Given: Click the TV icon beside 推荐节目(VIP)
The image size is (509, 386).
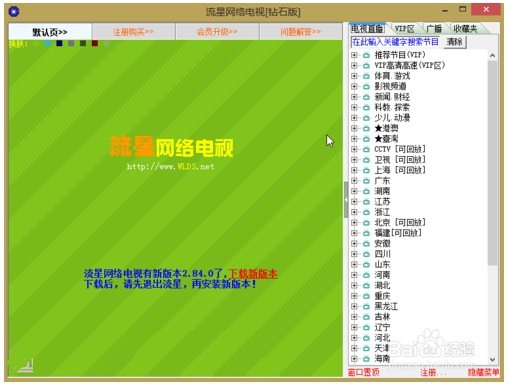Looking at the screenshot, I should coord(366,55).
